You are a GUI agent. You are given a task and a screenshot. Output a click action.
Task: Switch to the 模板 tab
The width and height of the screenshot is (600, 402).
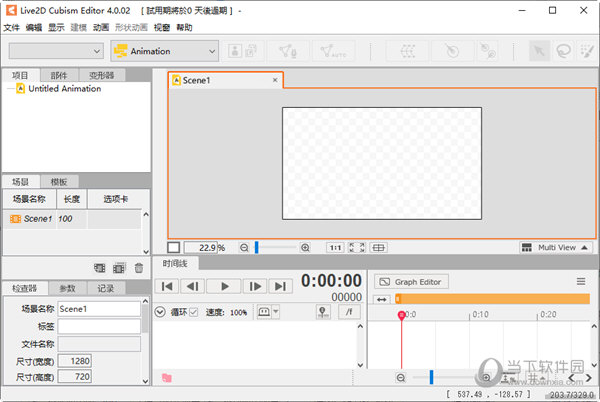pyautogui.click(x=59, y=182)
